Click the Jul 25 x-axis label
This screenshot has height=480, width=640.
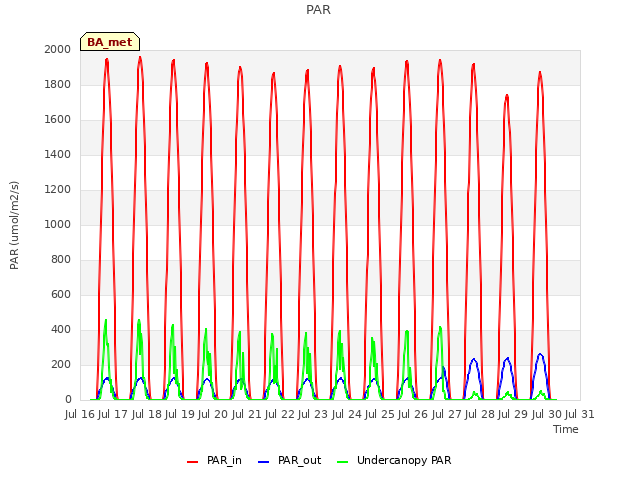pos(380,415)
